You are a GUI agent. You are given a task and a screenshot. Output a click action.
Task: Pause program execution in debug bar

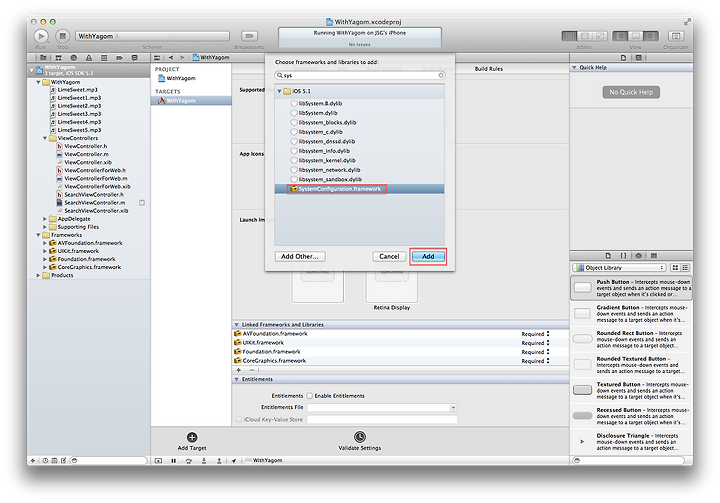click(174, 460)
